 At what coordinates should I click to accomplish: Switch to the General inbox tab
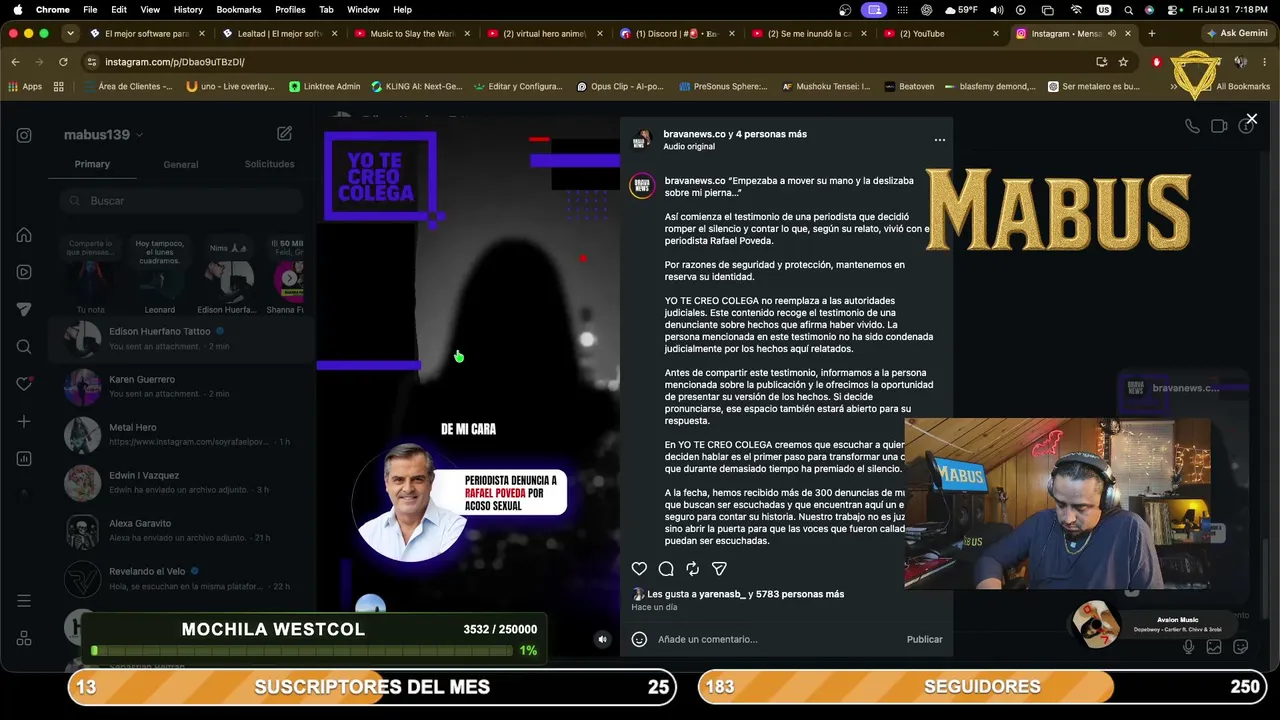pos(181,164)
